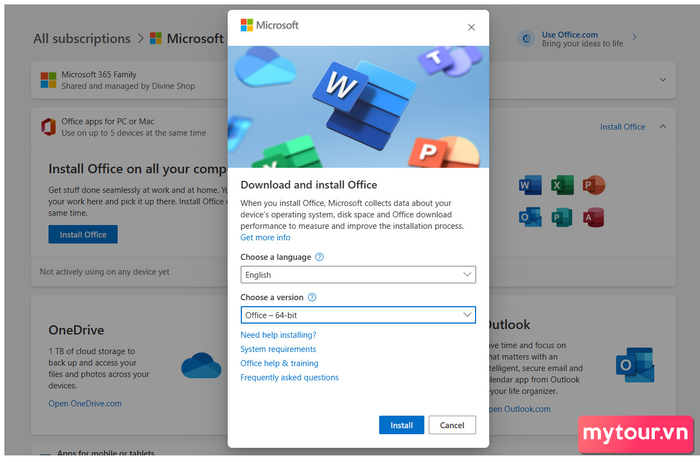Click the Microsoft logo in the dialog header

click(x=269, y=25)
